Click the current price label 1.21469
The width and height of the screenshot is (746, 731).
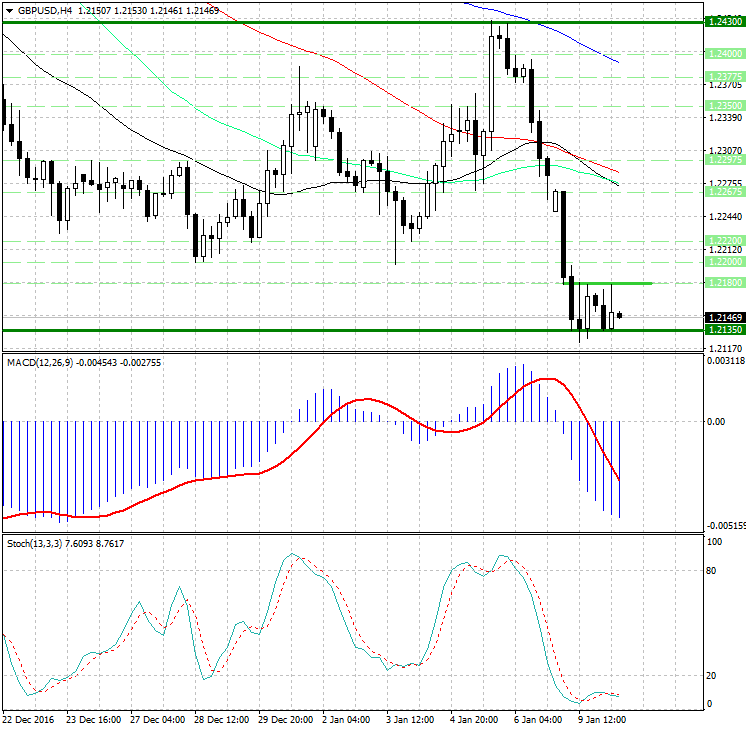(x=722, y=317)
